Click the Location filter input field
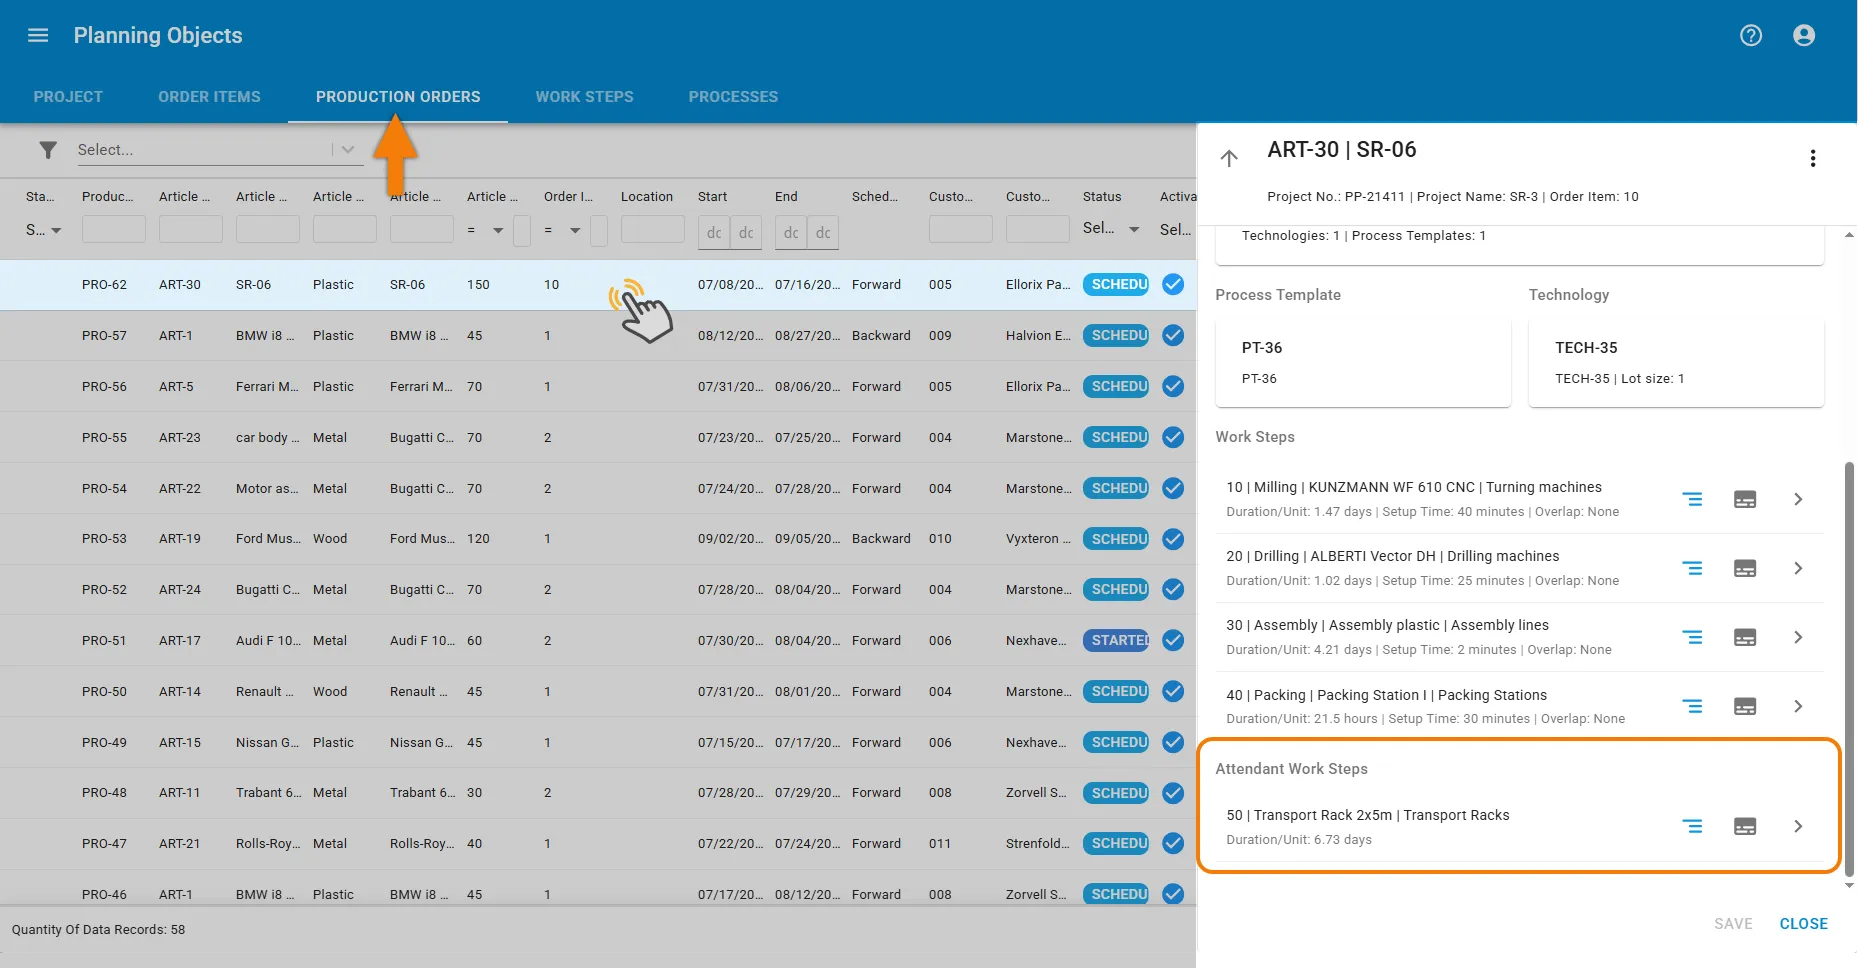The width and height of the screenshot is (1858, 968). tap(652, 230)
